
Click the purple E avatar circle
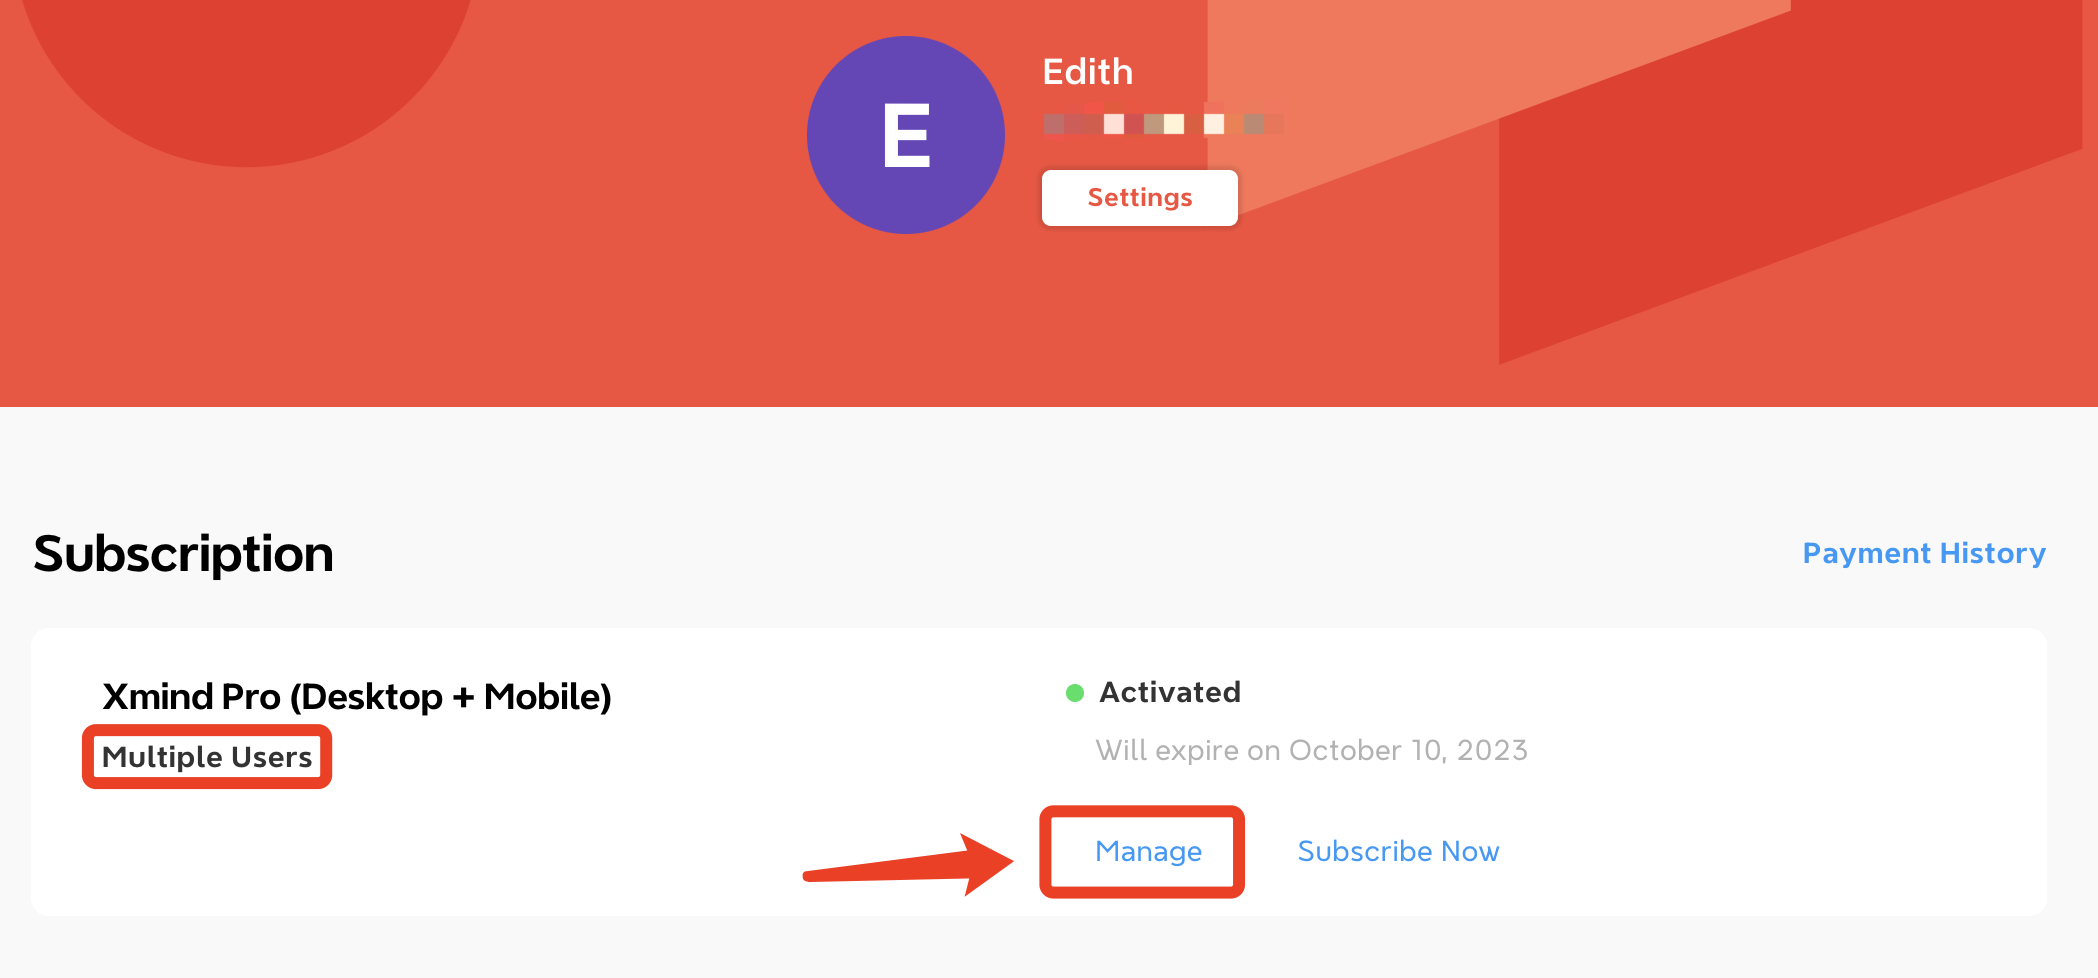pyautogui.click(x=906, y=135)
